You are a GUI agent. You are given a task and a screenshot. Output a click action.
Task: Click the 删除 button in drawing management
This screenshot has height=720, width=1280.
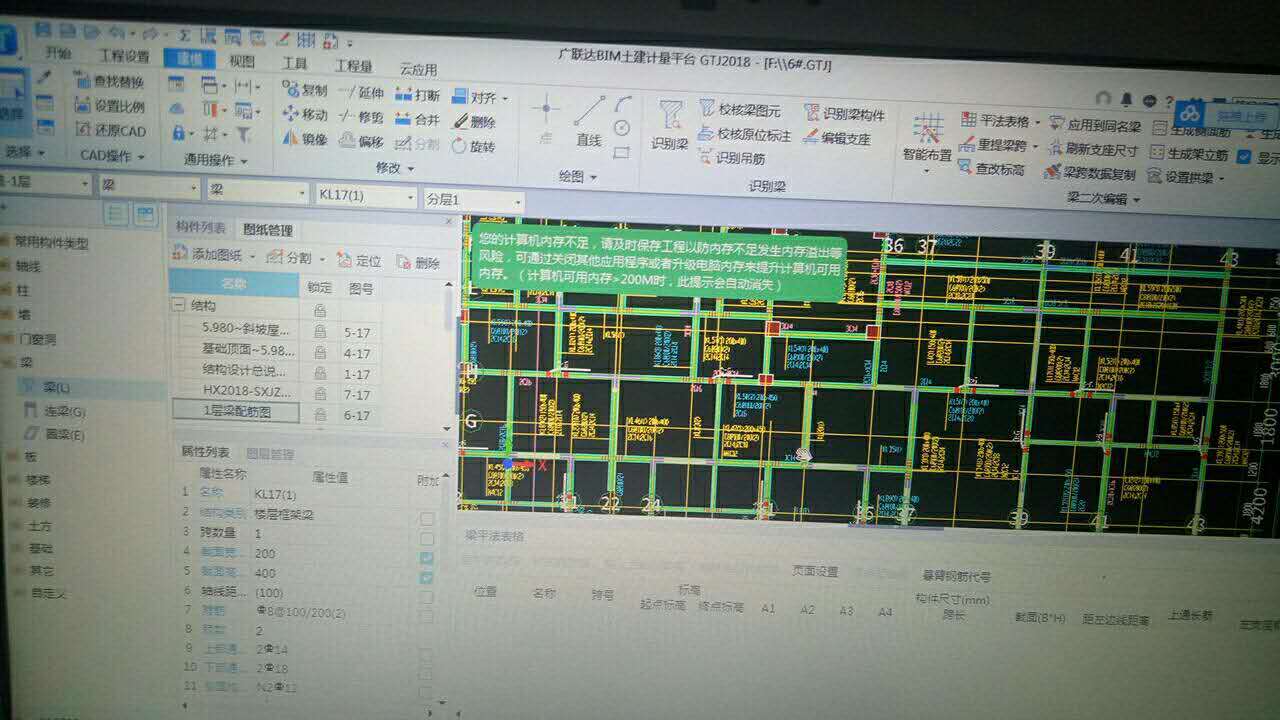tap(417, 263)
